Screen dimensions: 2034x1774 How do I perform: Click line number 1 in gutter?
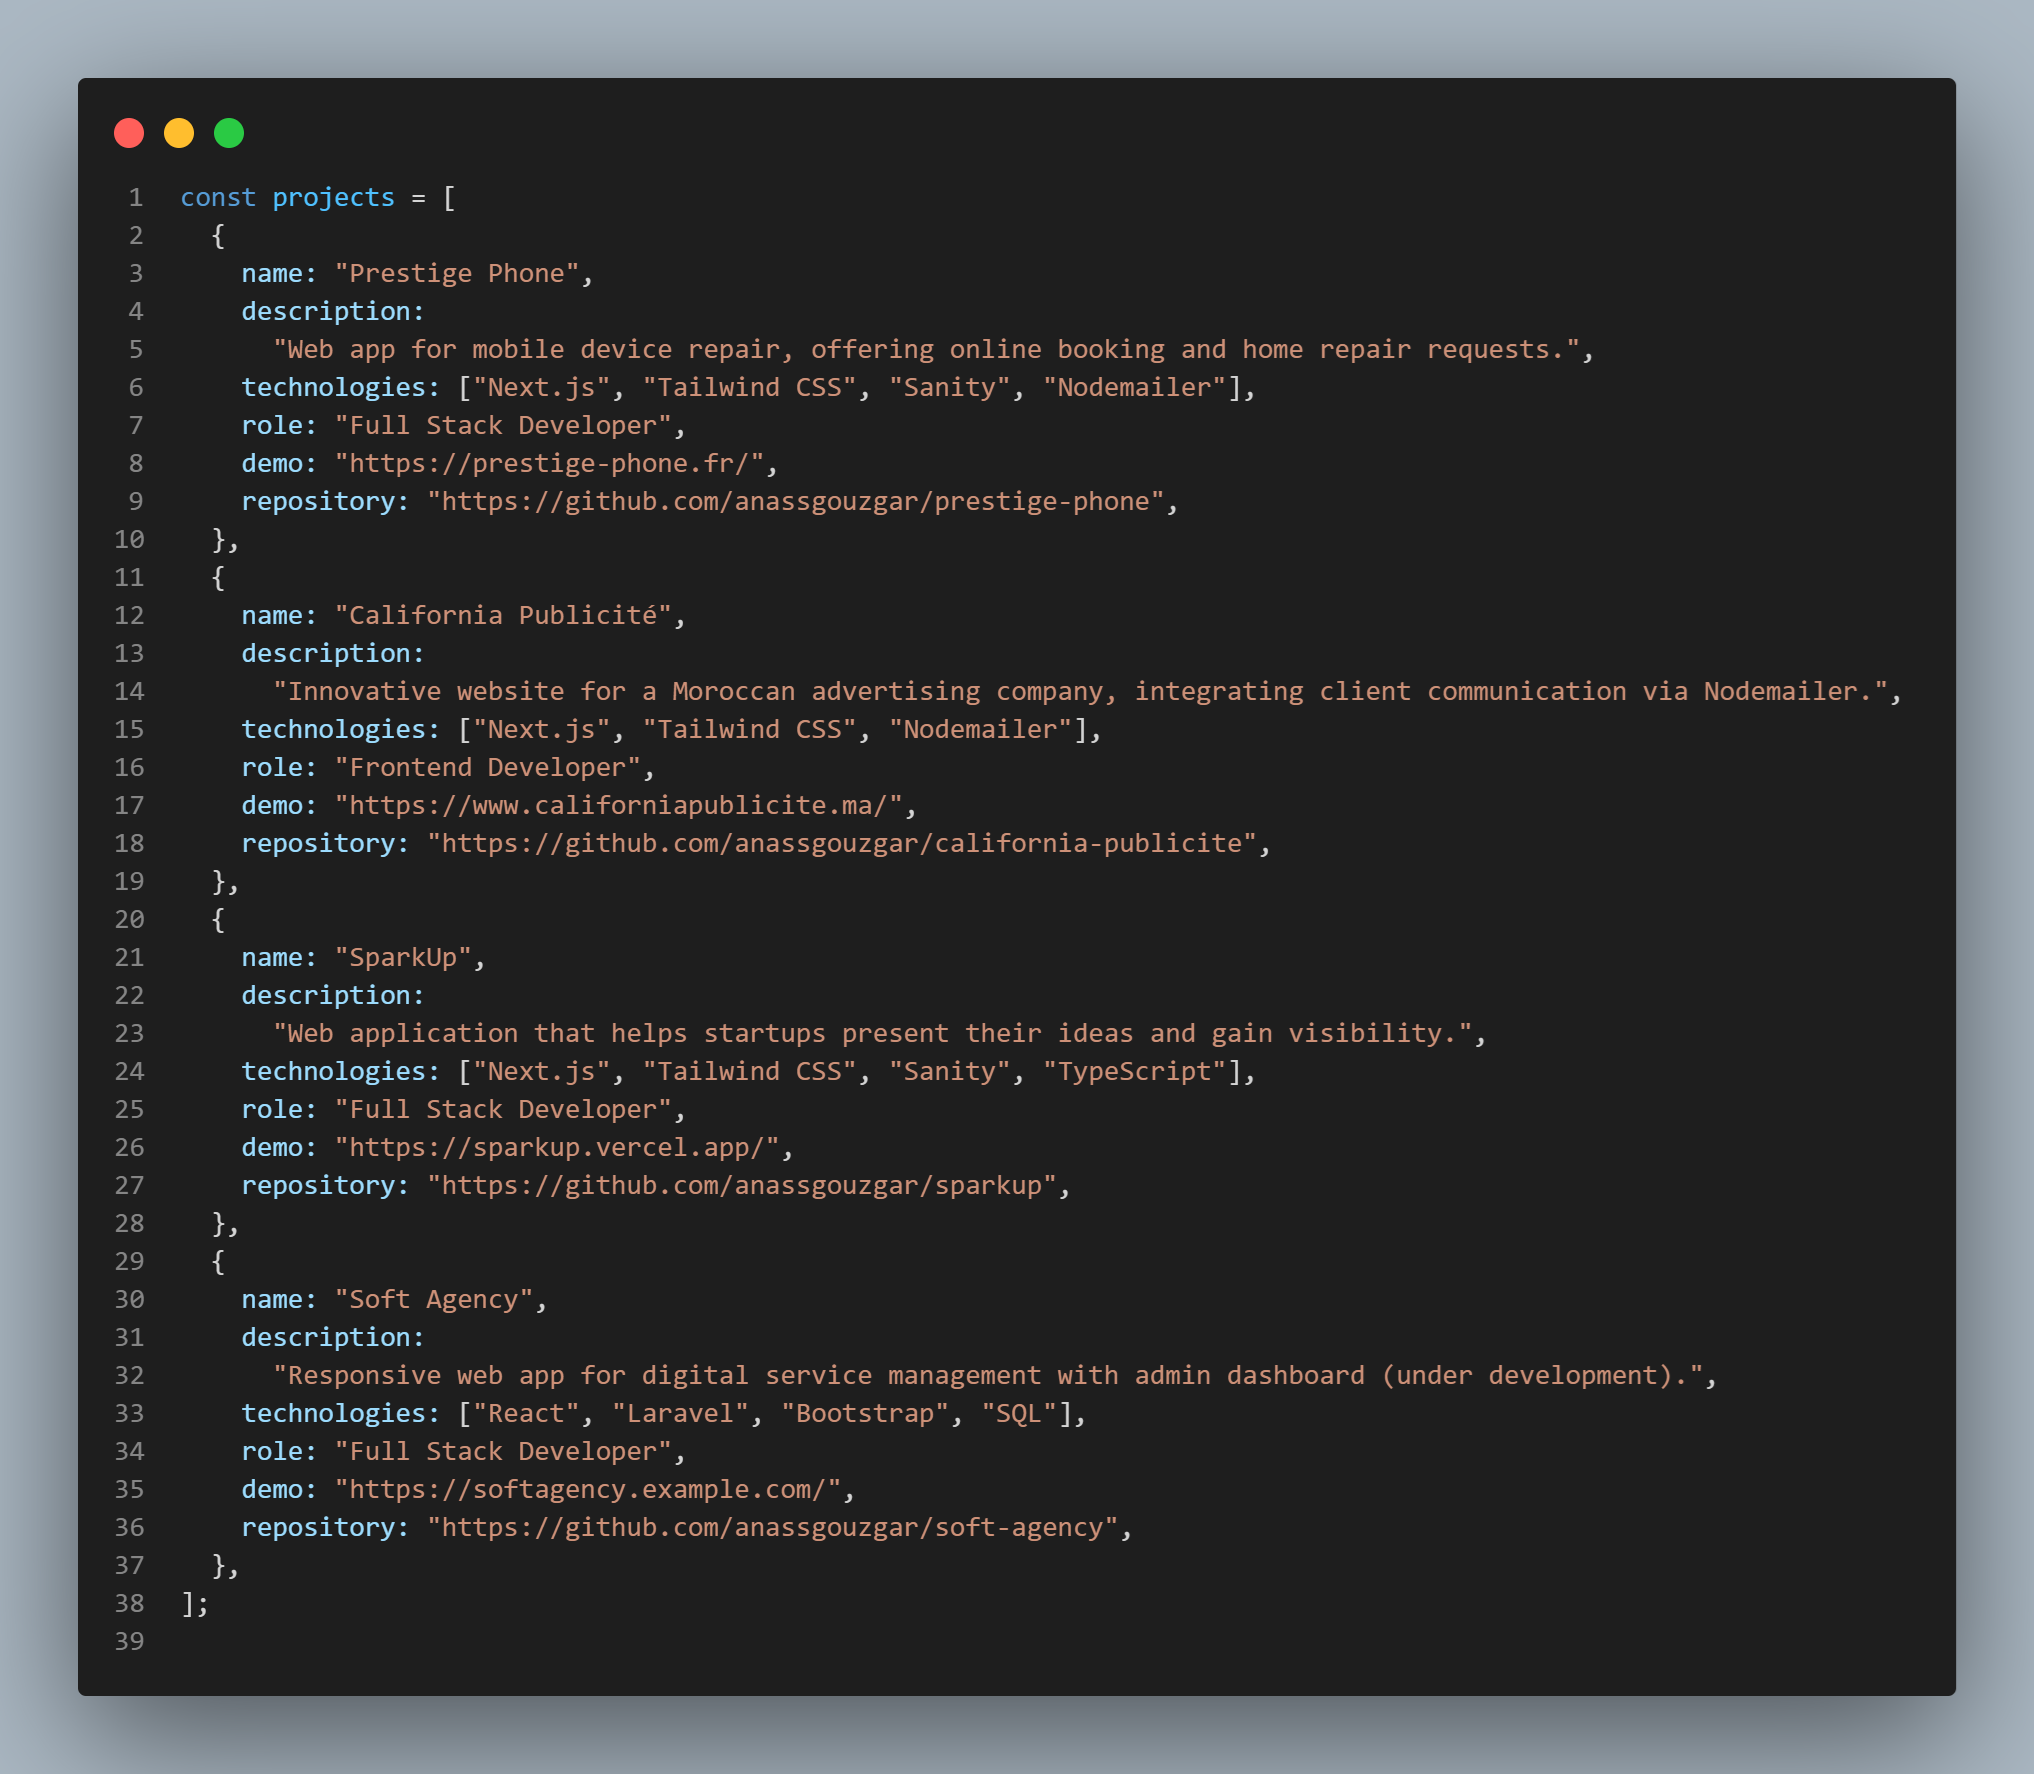tap(135, 198)
